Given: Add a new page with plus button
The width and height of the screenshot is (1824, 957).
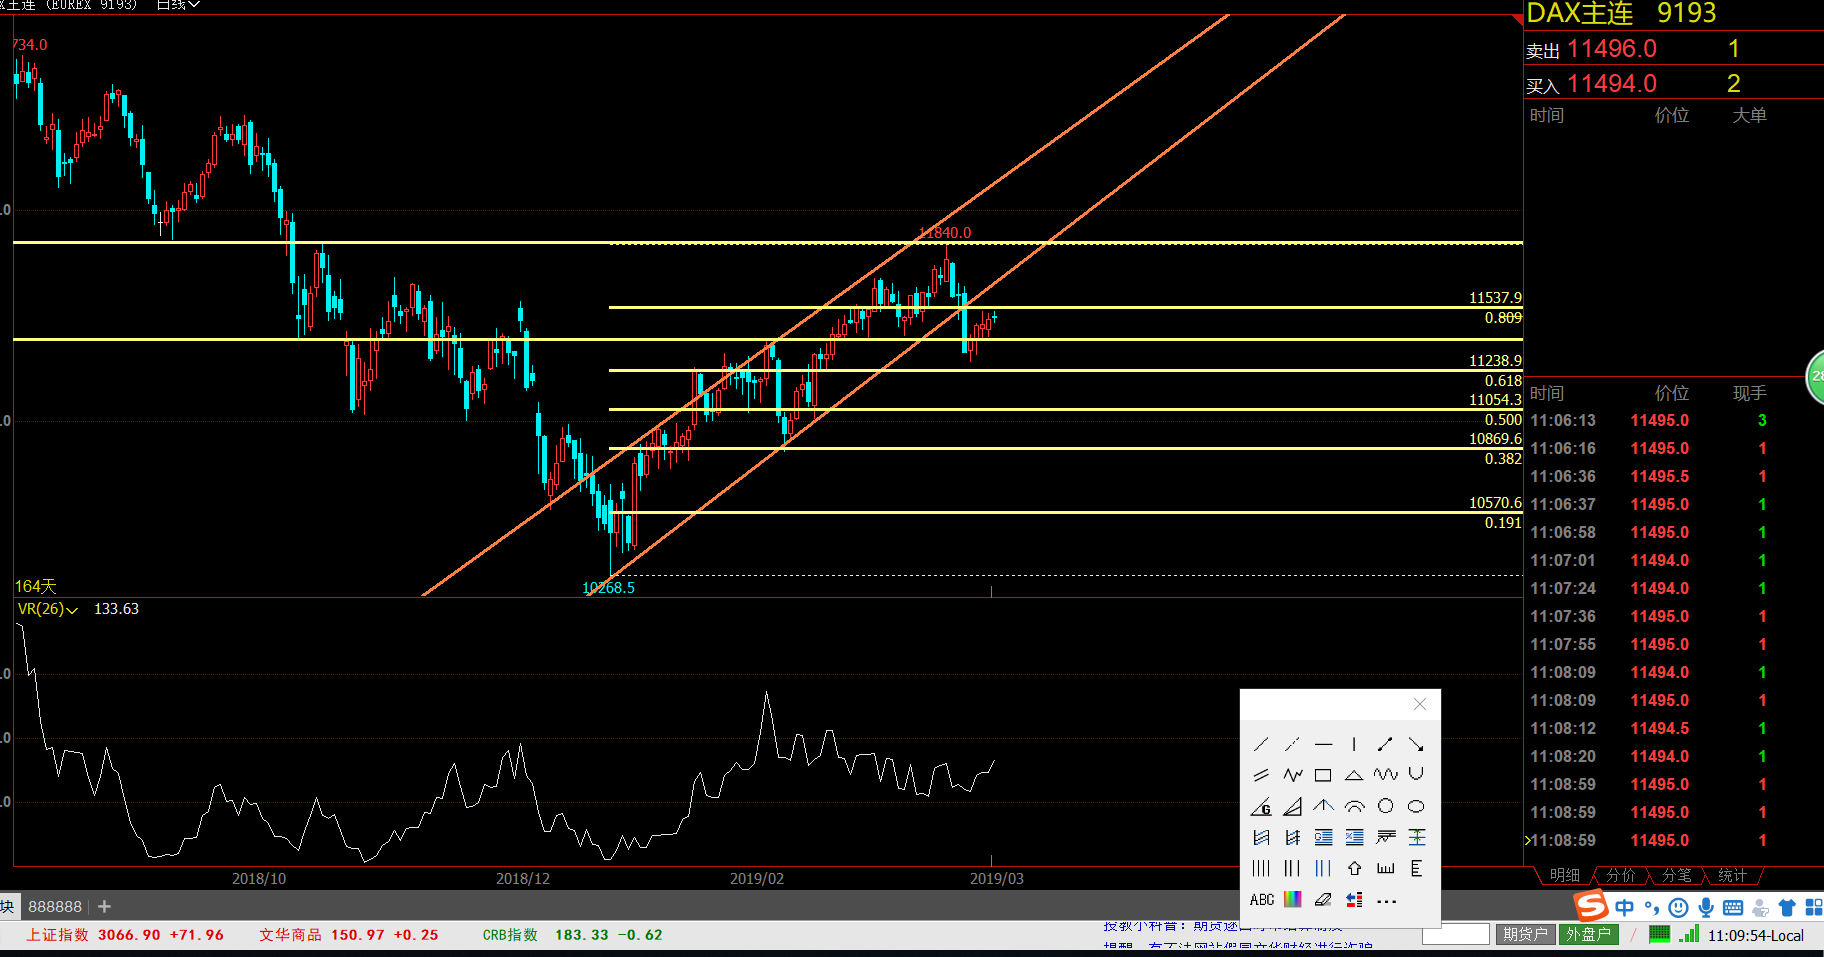Looking at the screenshot, I should [x=104, y=906].
